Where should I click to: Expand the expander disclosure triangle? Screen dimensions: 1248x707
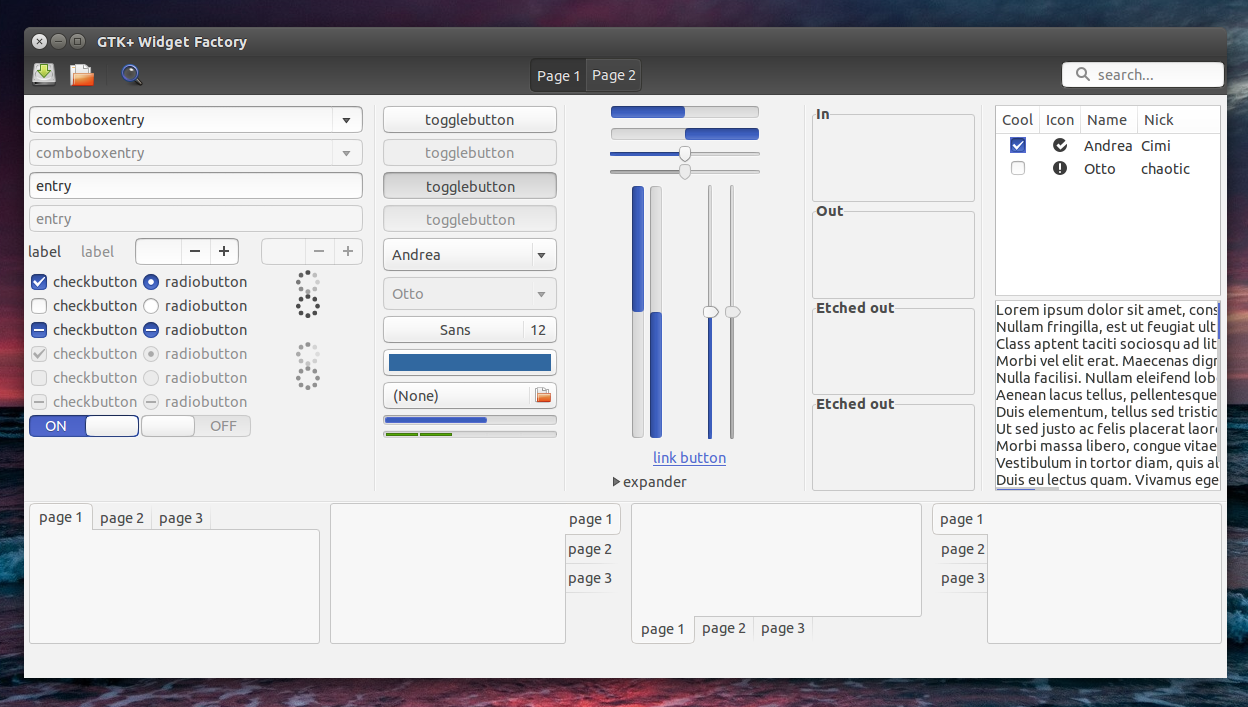point(617,482)
